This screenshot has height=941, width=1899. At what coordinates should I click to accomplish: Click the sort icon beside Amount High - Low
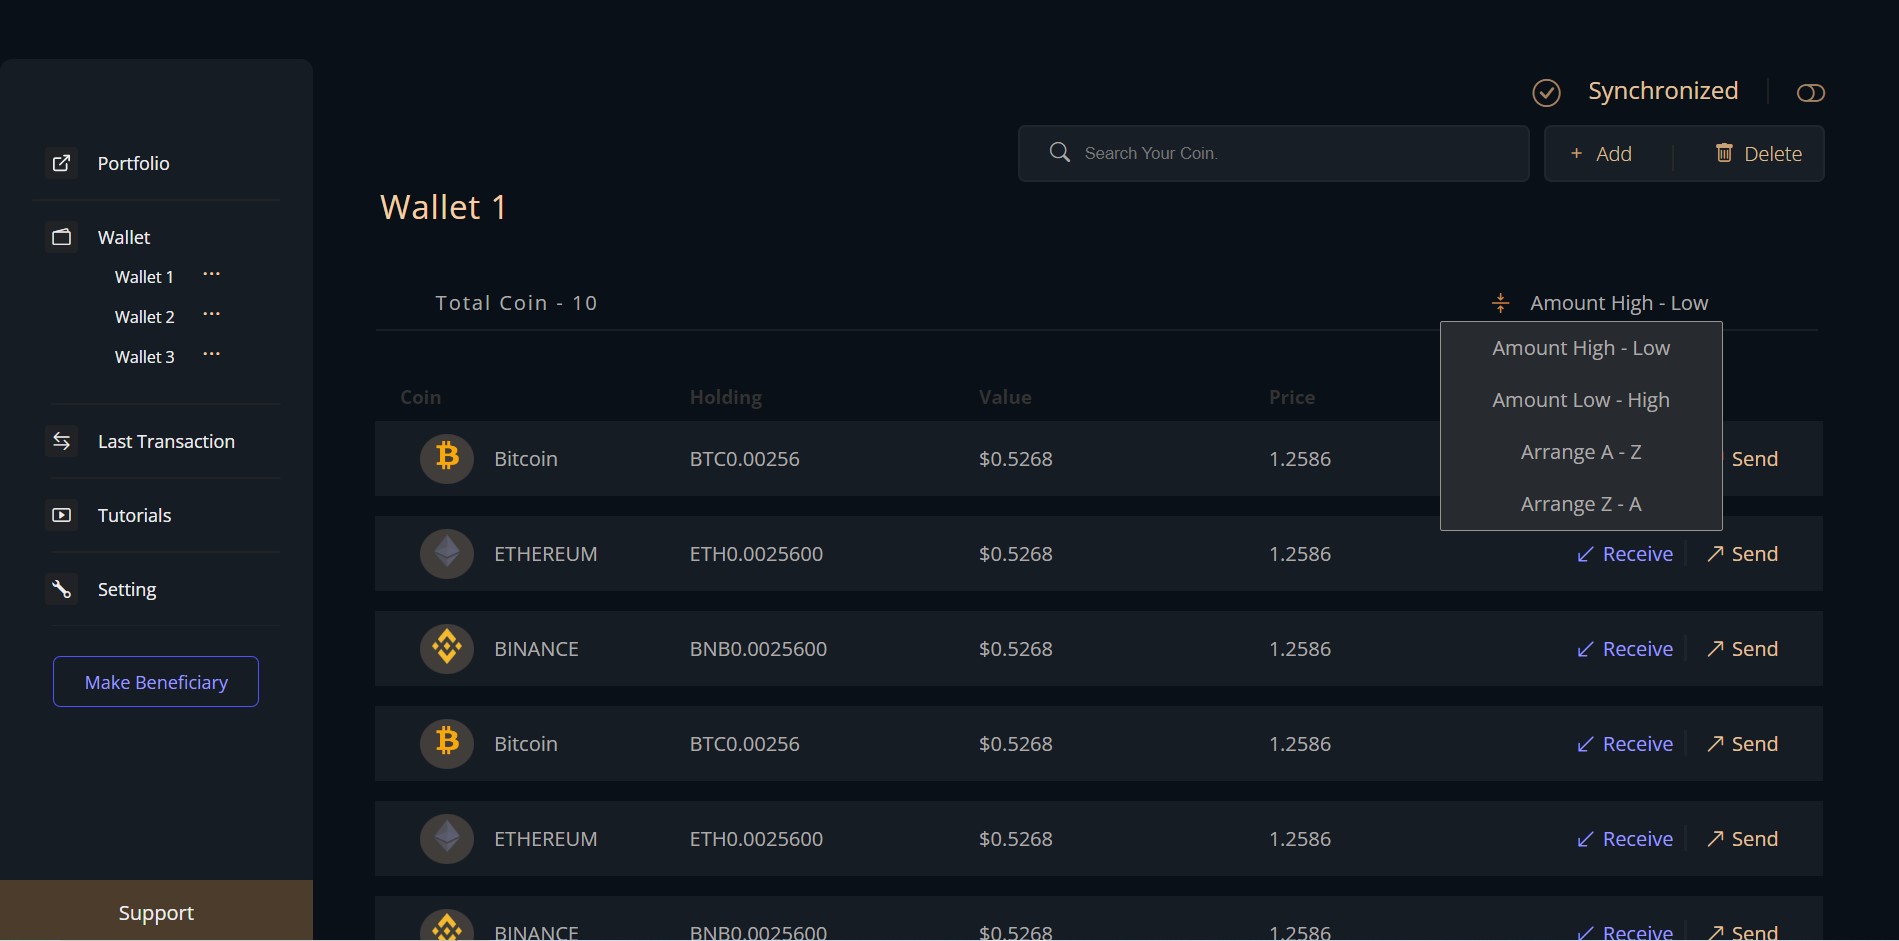[x=1500, y=303]
